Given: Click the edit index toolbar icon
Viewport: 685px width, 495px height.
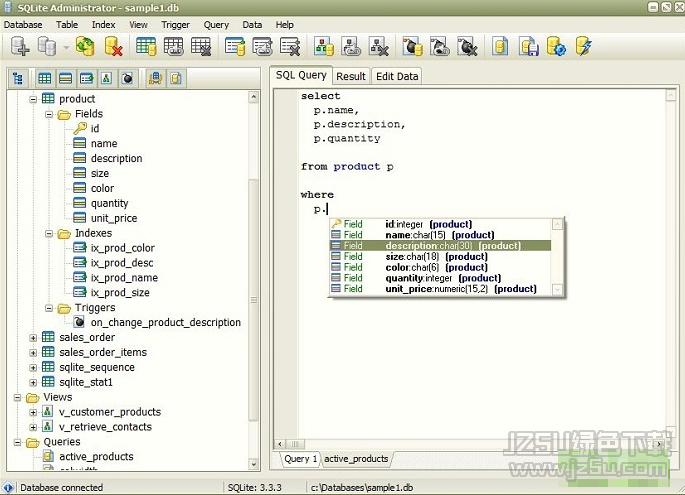Looking at the screenshot, I should [x=263, y=46].
